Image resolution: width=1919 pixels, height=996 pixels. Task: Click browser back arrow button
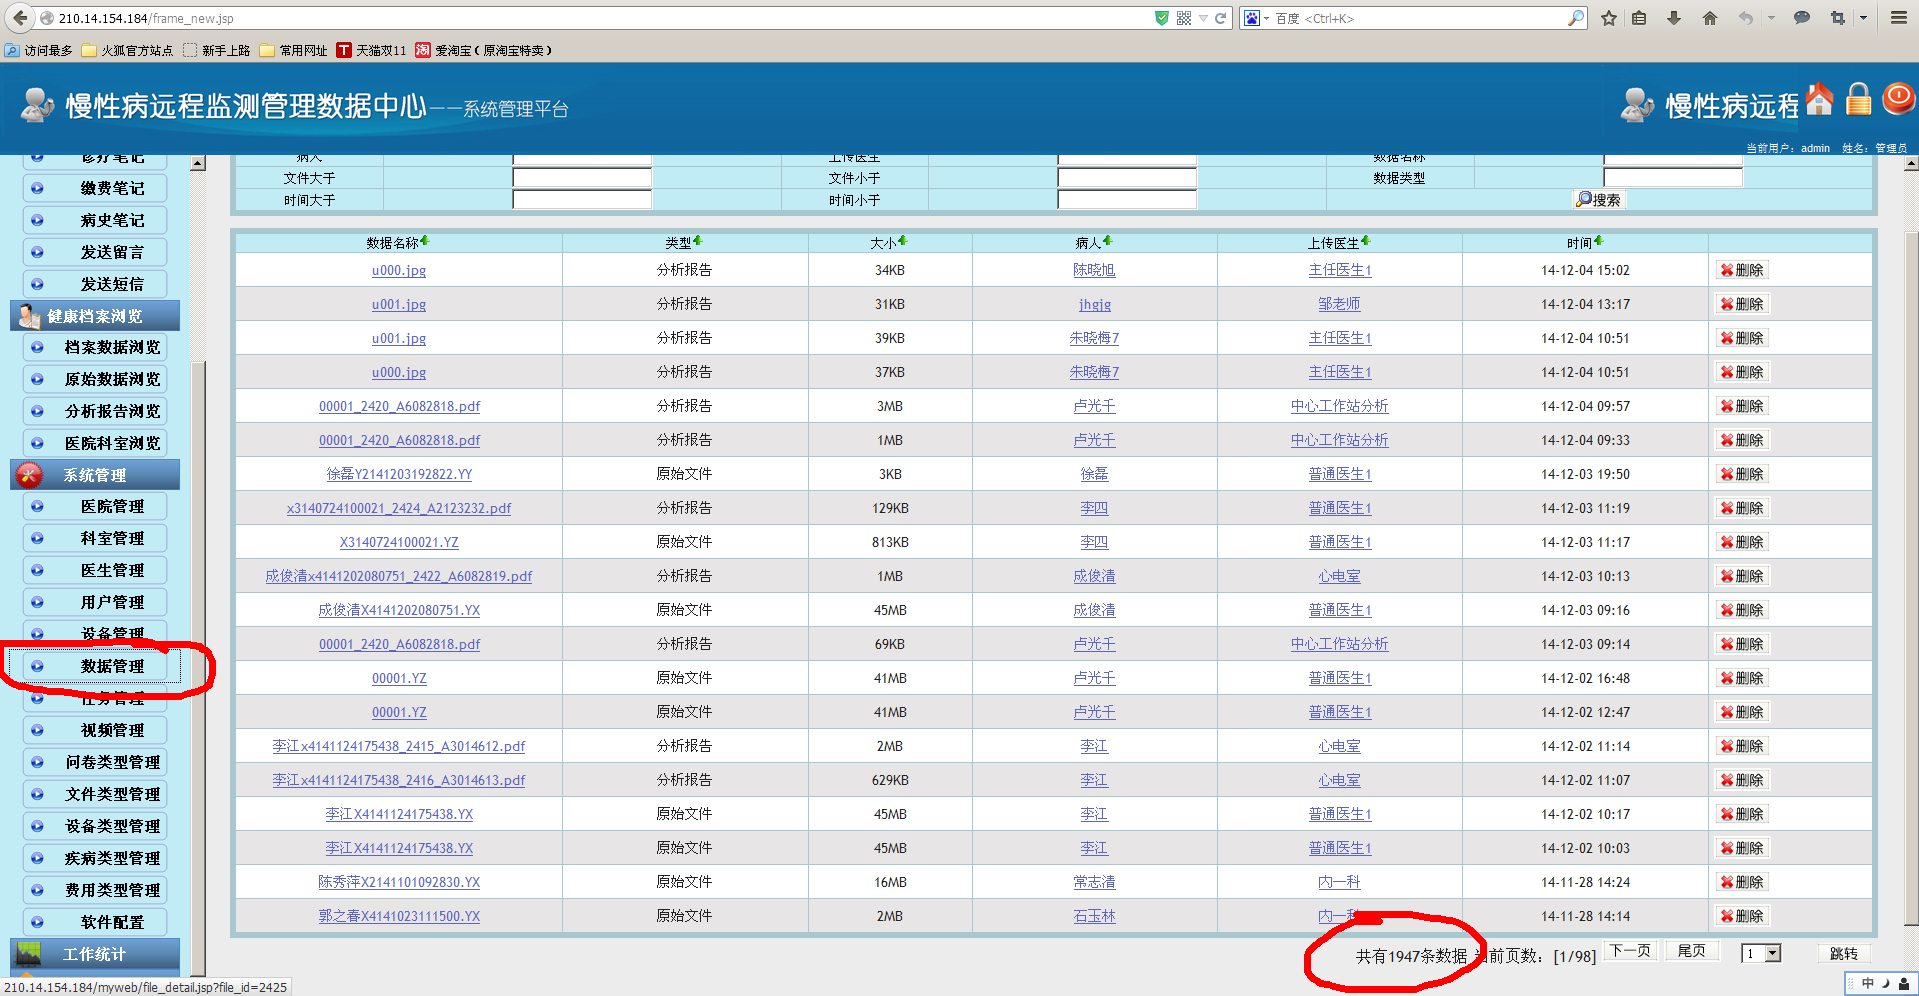[20, 18]
